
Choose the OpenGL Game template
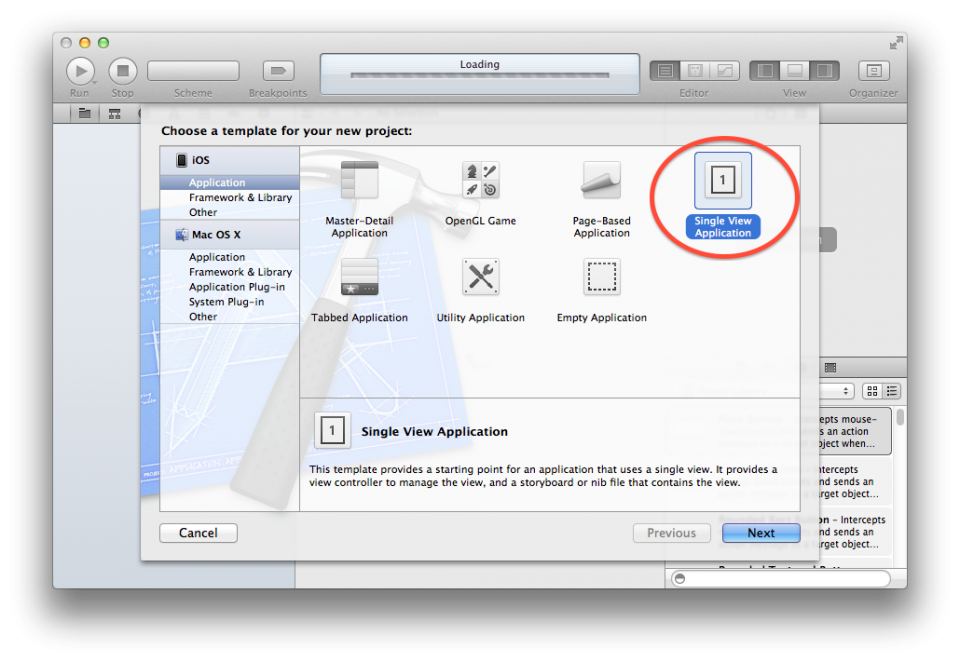click(x=480, y=181)
